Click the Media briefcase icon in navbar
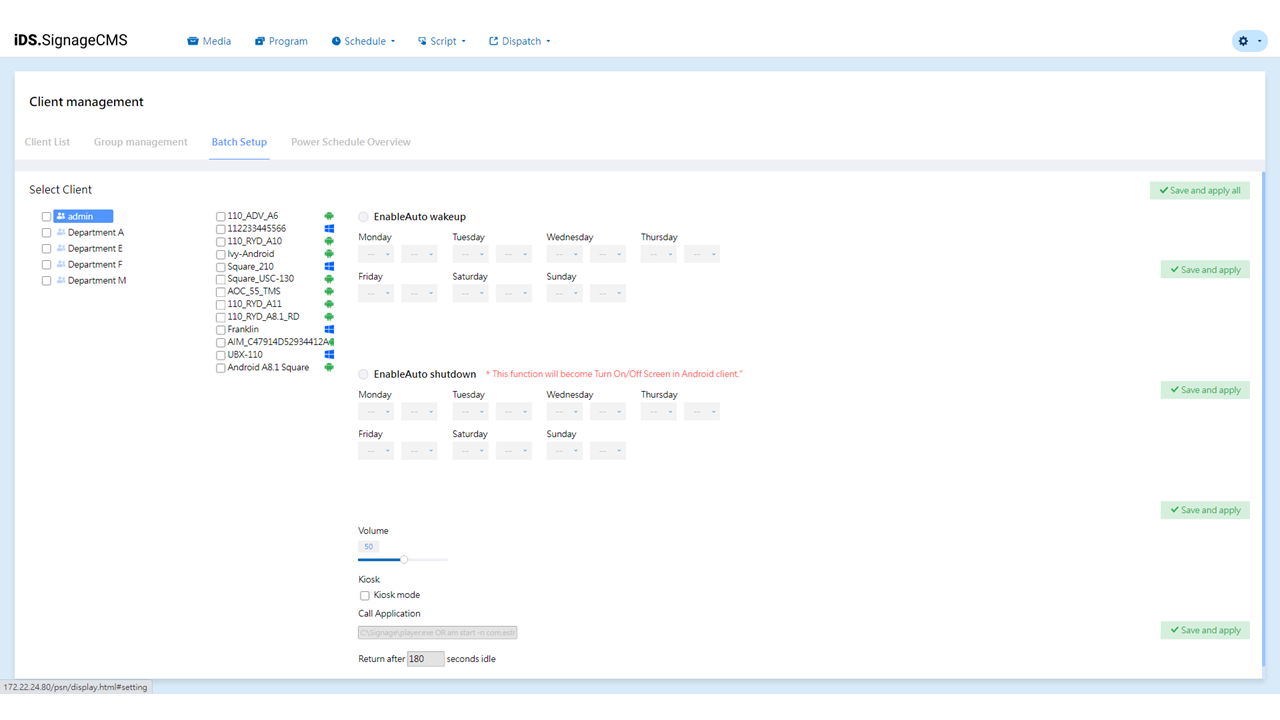The height and width of the screenshot is (720, 1280). 193,41
